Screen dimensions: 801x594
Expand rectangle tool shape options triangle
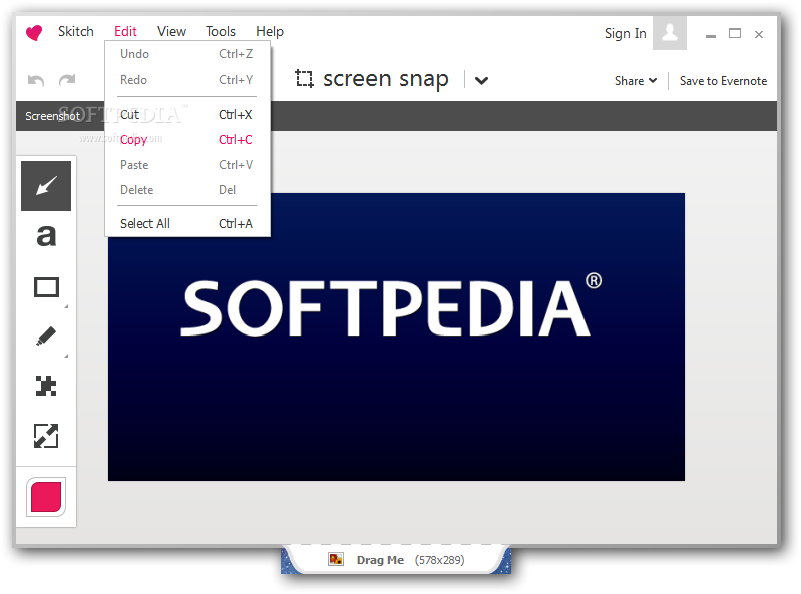pos(66,306)
